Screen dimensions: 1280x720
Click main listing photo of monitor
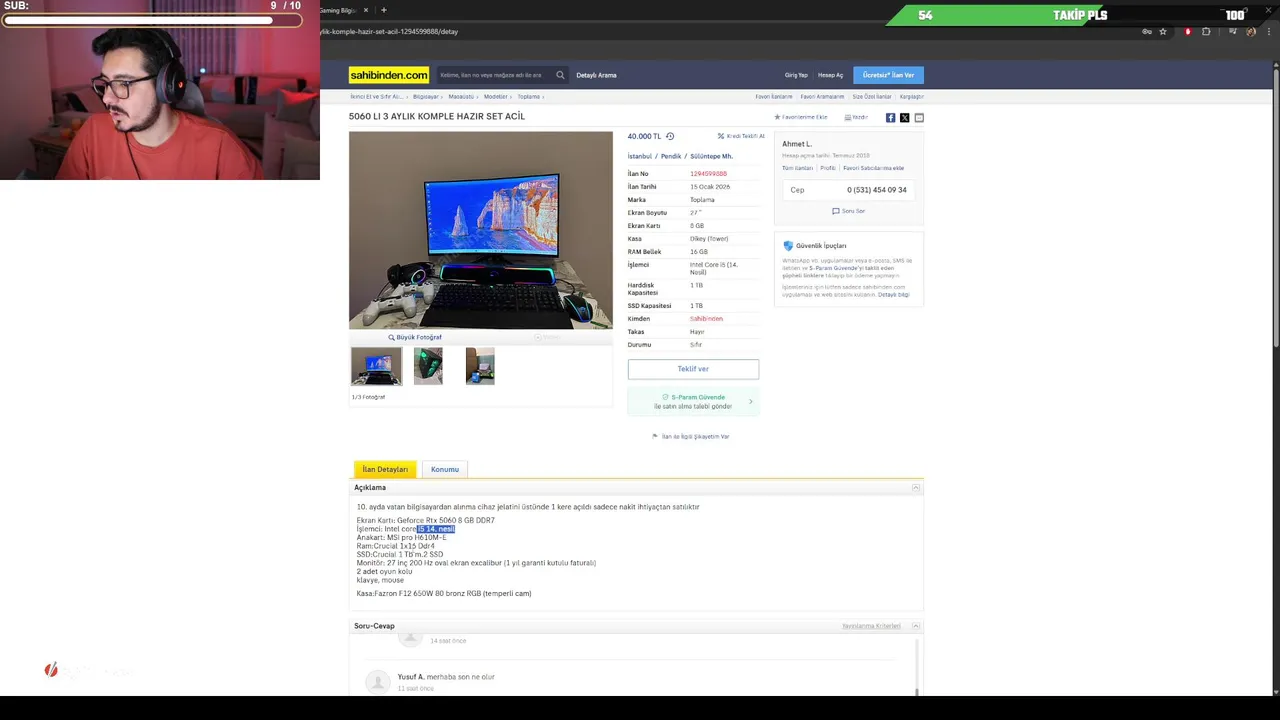tap(481, 230)
